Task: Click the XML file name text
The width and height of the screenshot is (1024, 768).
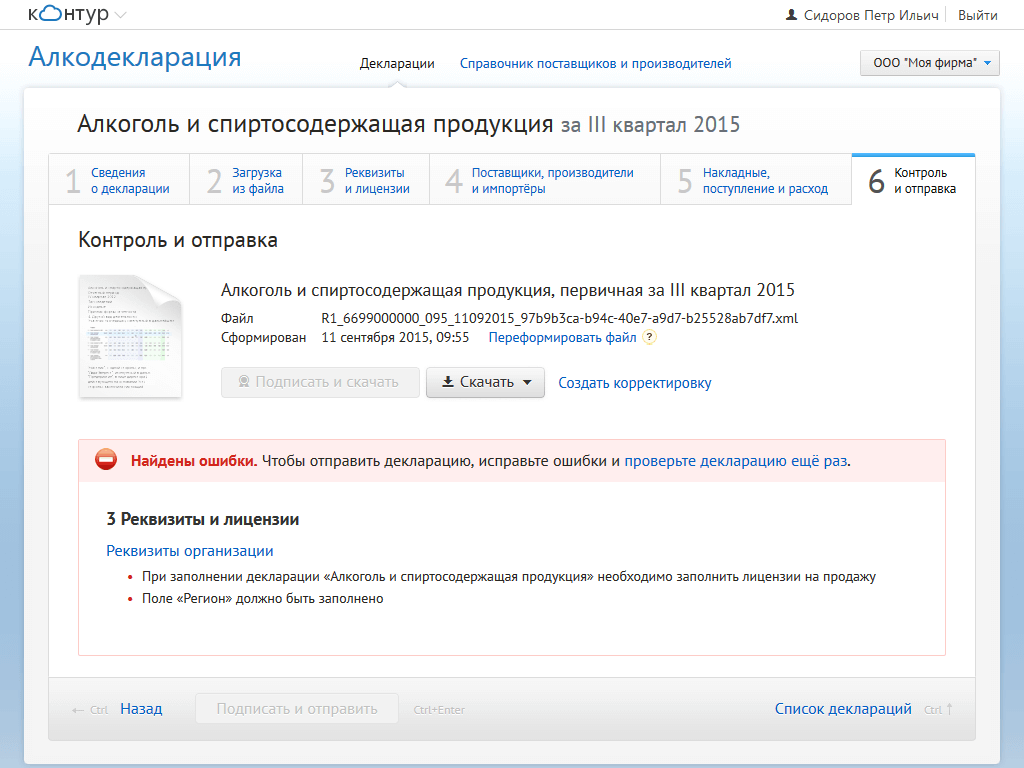Action: (560, 319)
